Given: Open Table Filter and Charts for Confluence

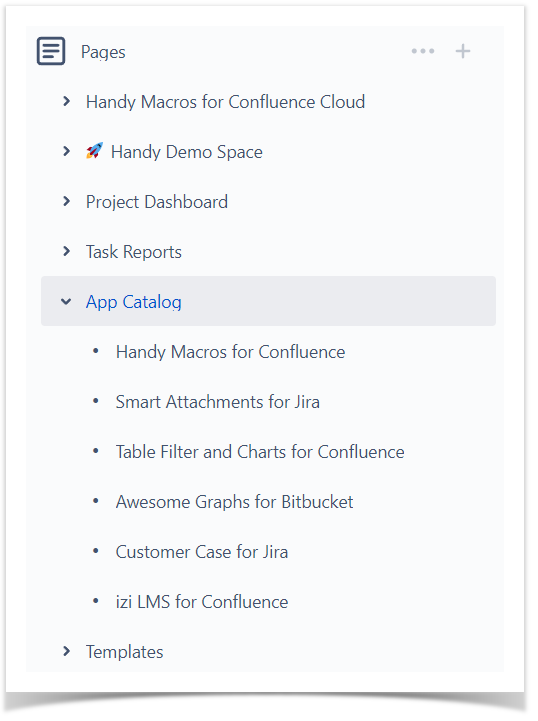Looking at the screenshot, I should [260, 452].
